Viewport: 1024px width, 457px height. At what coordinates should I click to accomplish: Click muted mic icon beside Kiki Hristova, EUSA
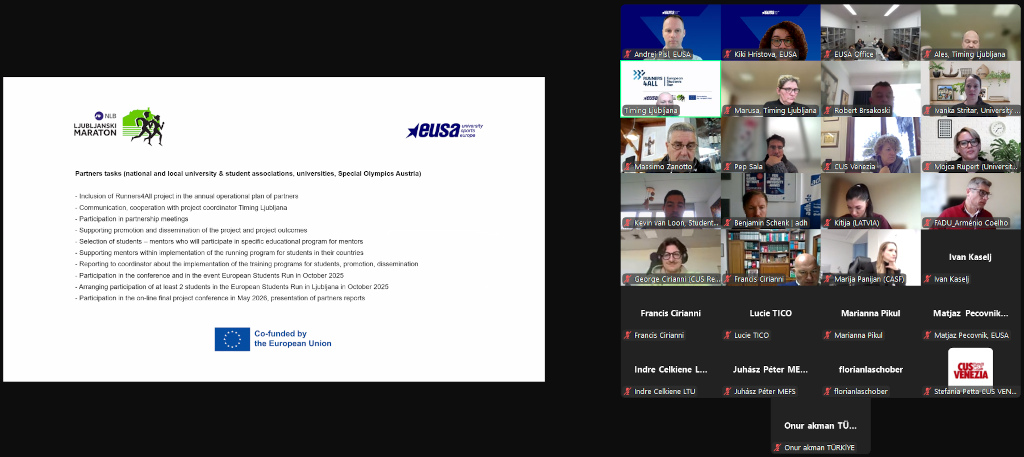click(x=728, y=54)
